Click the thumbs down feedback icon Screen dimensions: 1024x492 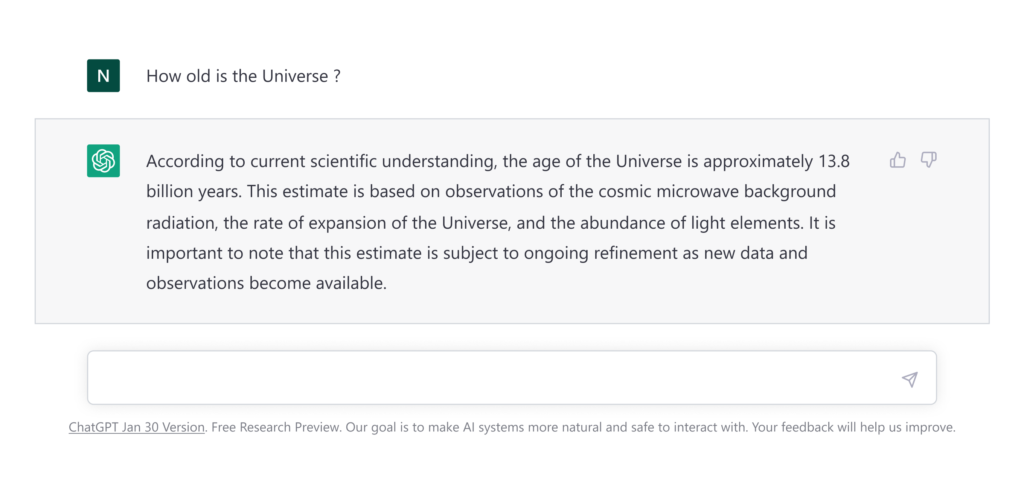coord(929,160)
